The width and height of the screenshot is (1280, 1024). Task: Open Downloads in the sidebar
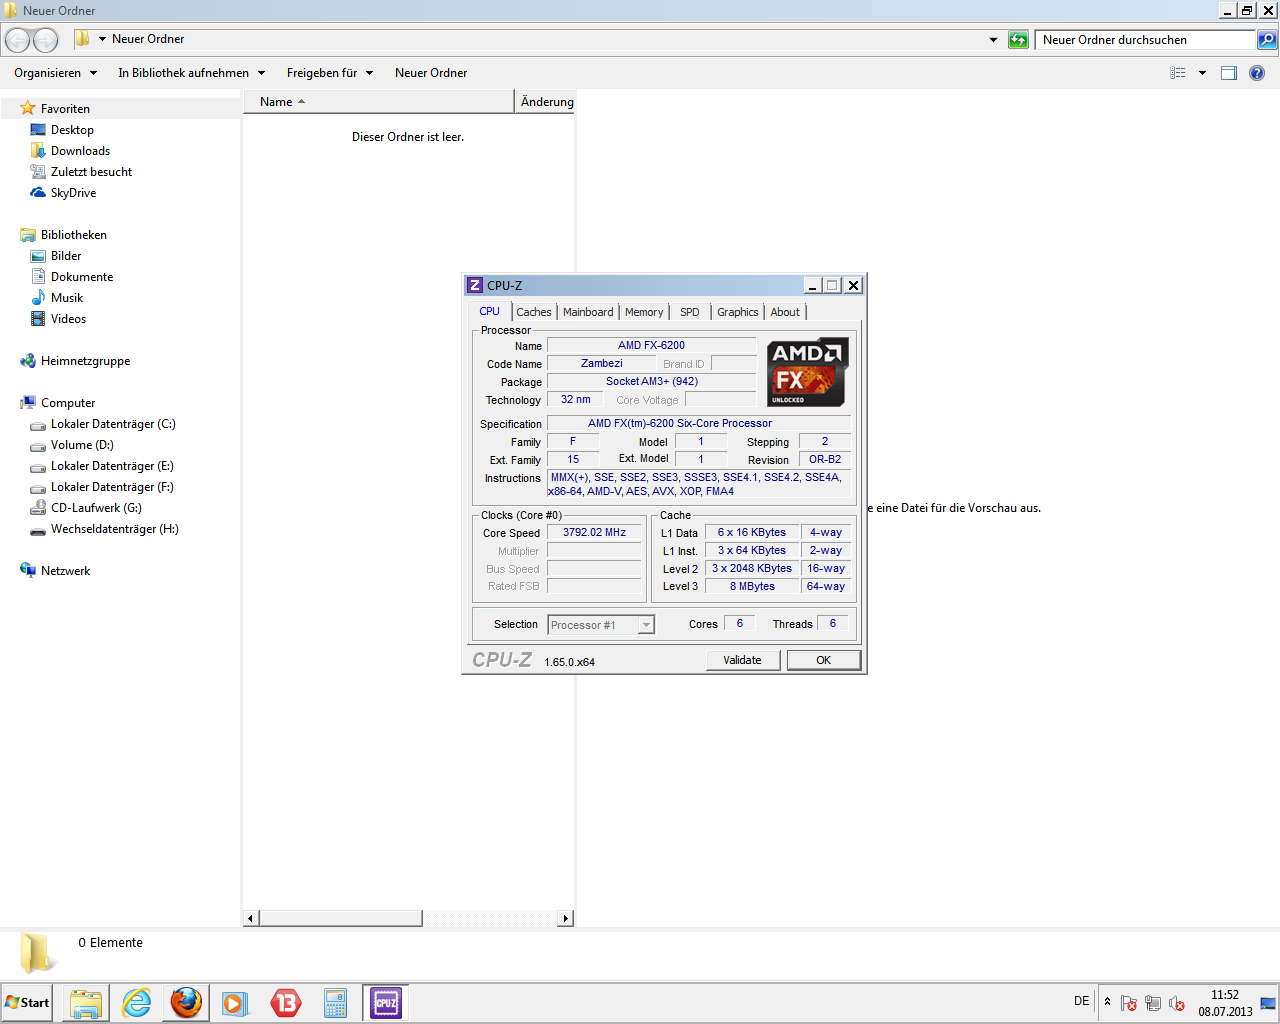pos(80,151)
